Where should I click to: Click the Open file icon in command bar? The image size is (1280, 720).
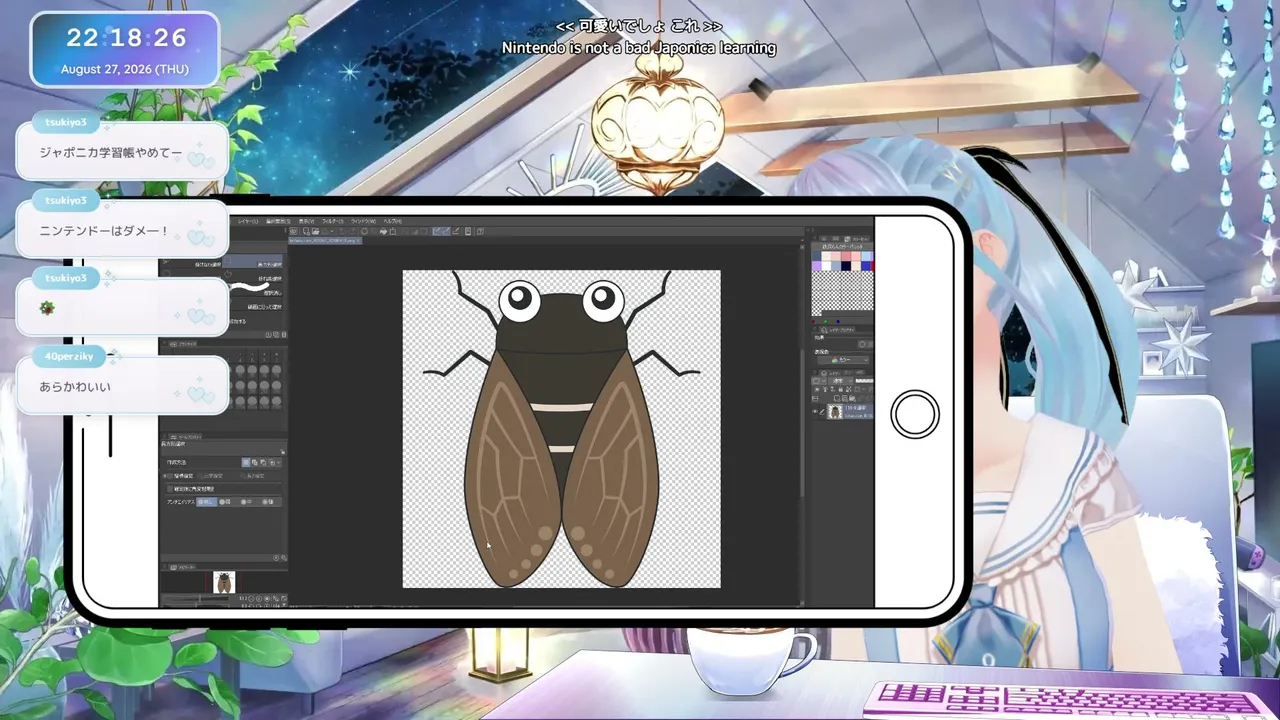(315, 231)
